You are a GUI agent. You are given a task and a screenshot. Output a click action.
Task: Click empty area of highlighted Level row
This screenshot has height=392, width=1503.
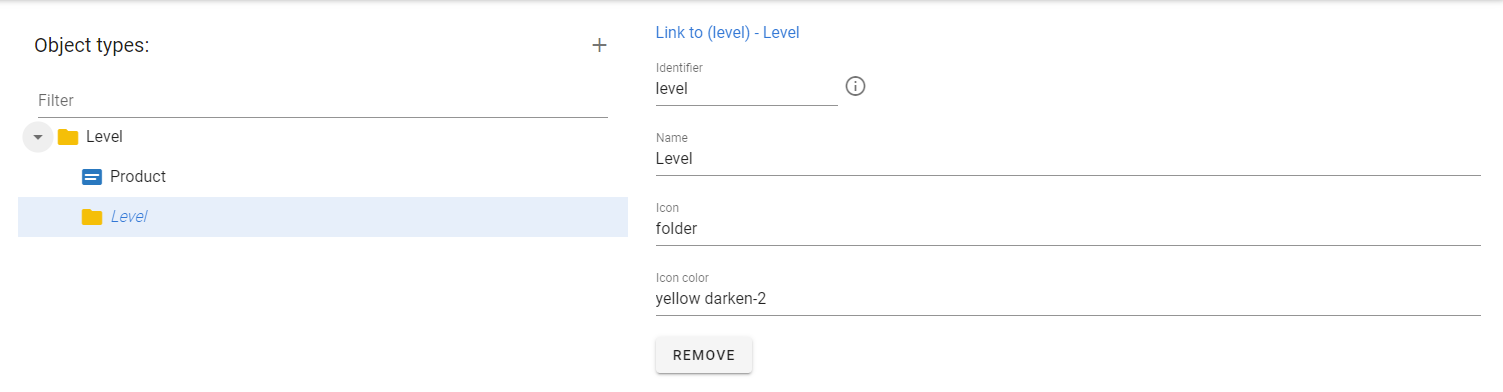(x=390, y=217)
